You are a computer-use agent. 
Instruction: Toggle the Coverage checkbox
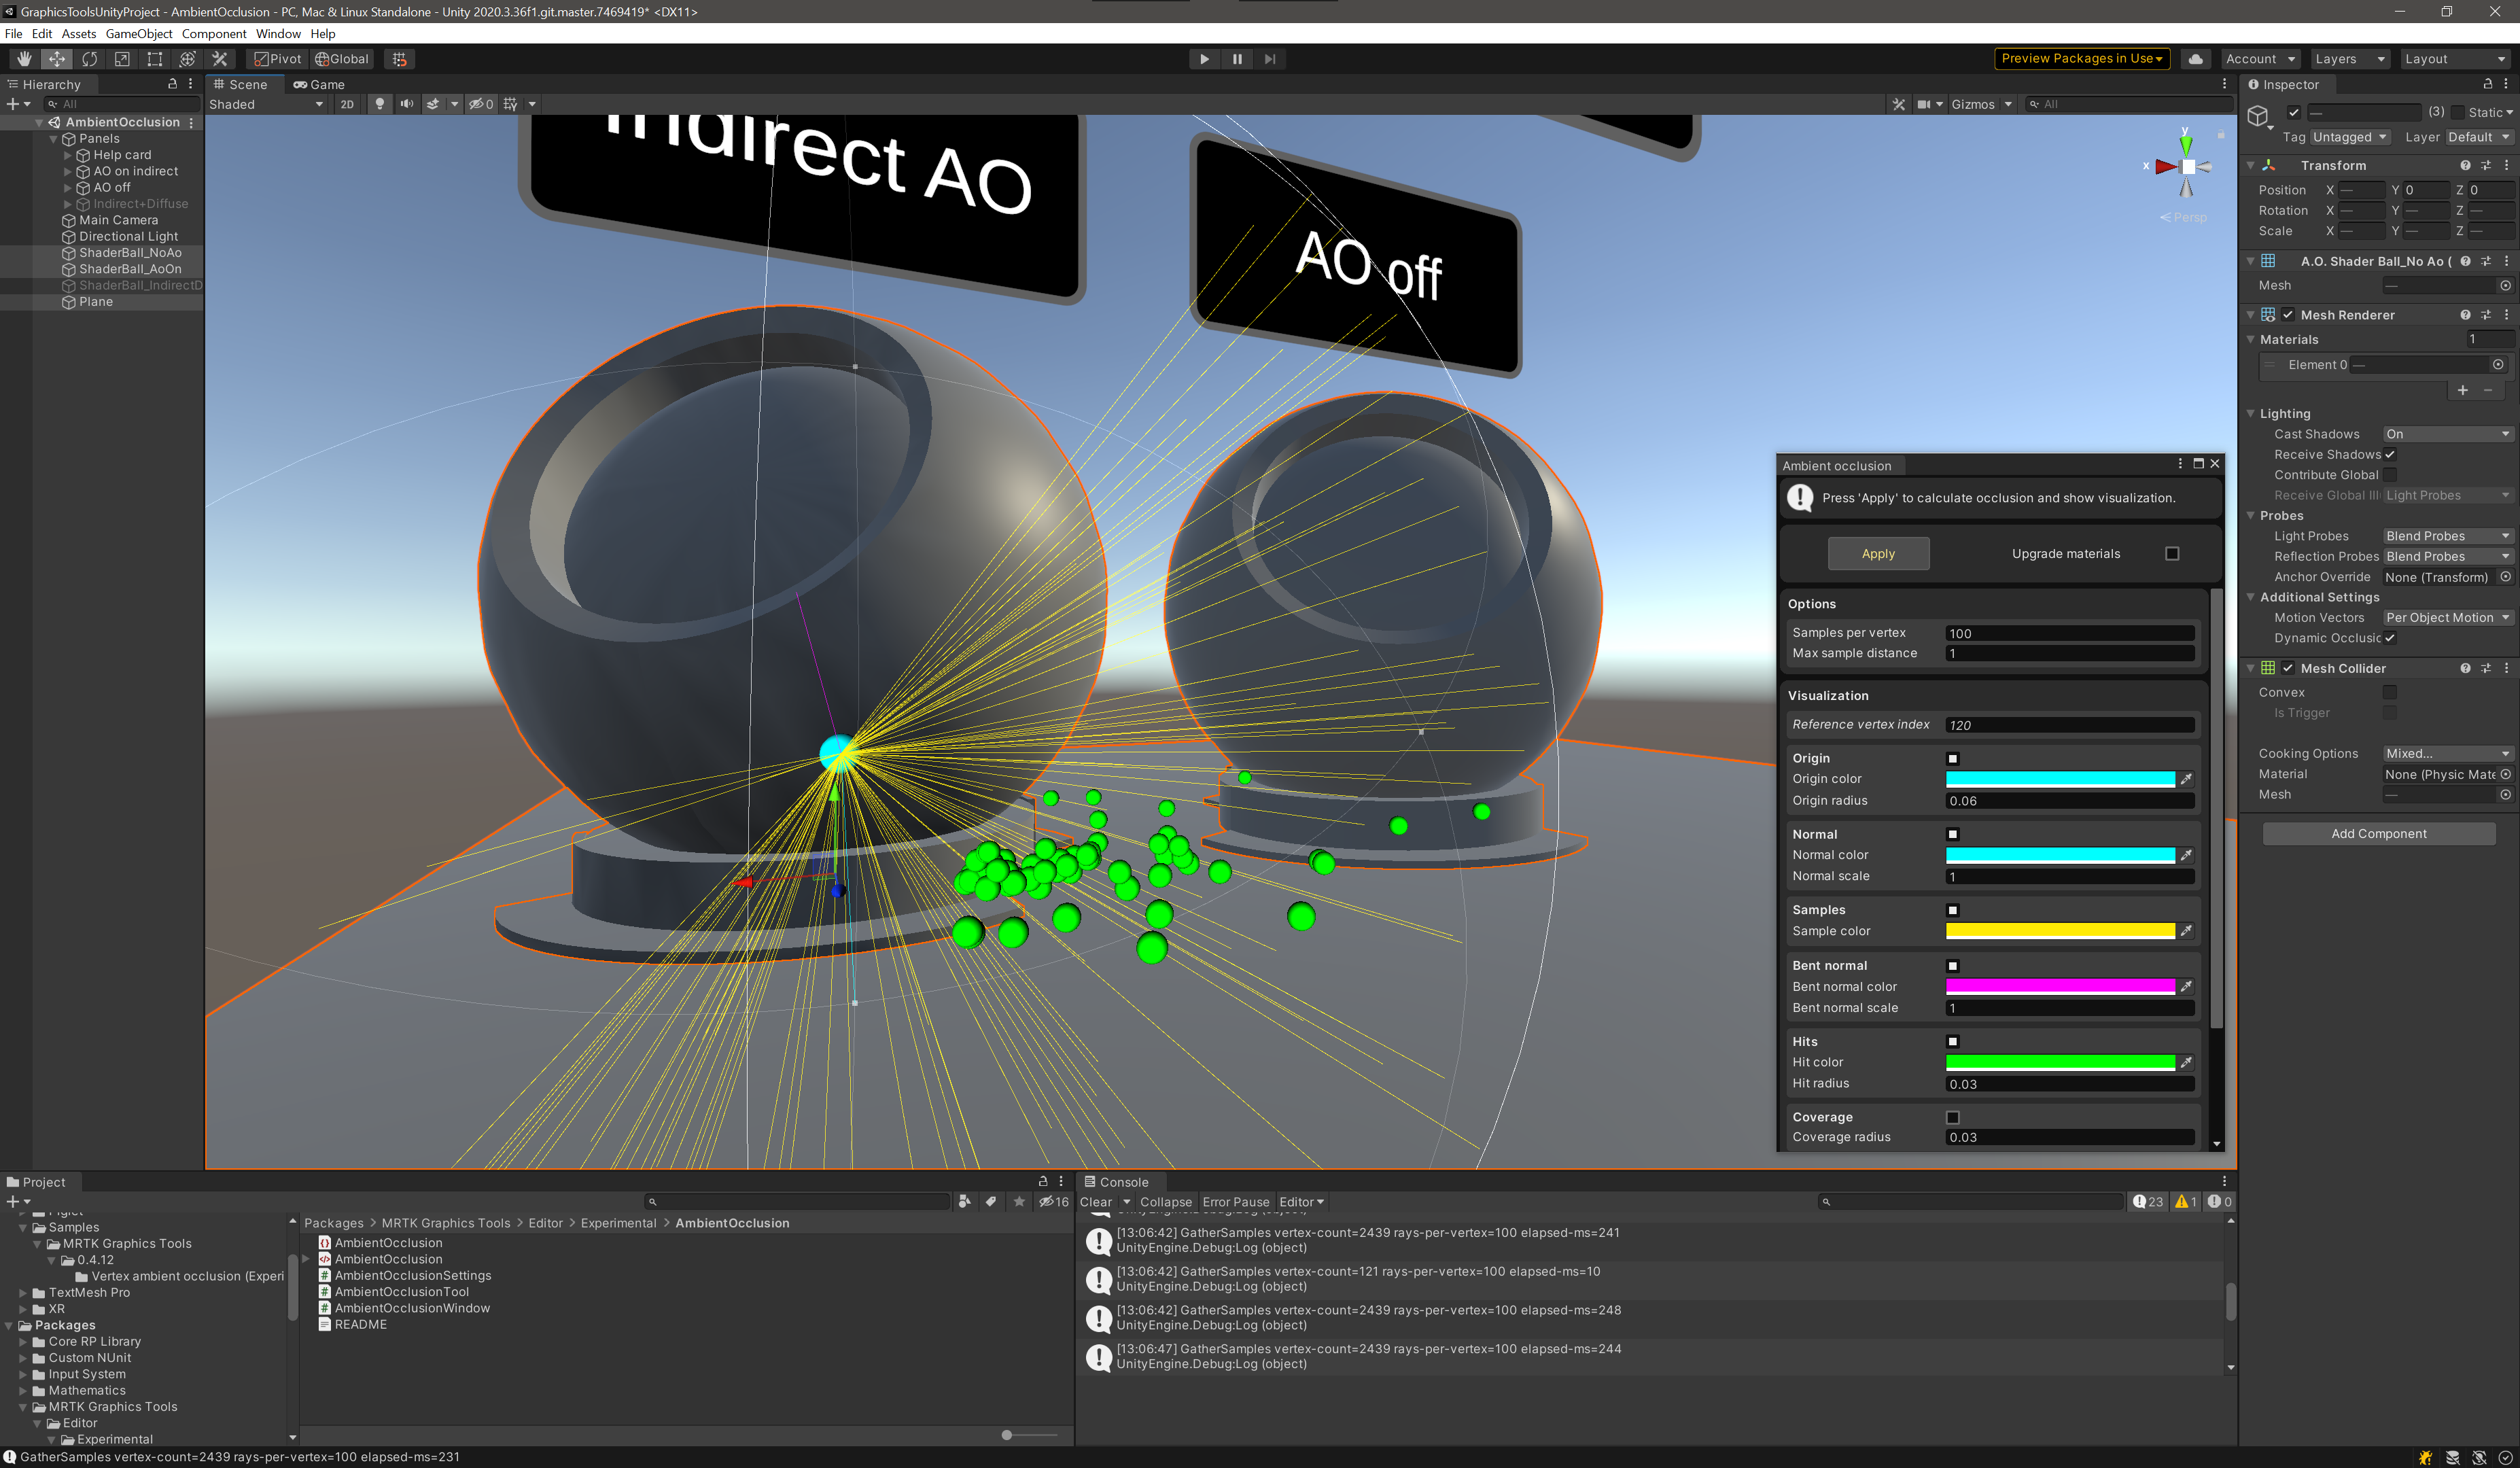(x=1952, y=1117)
